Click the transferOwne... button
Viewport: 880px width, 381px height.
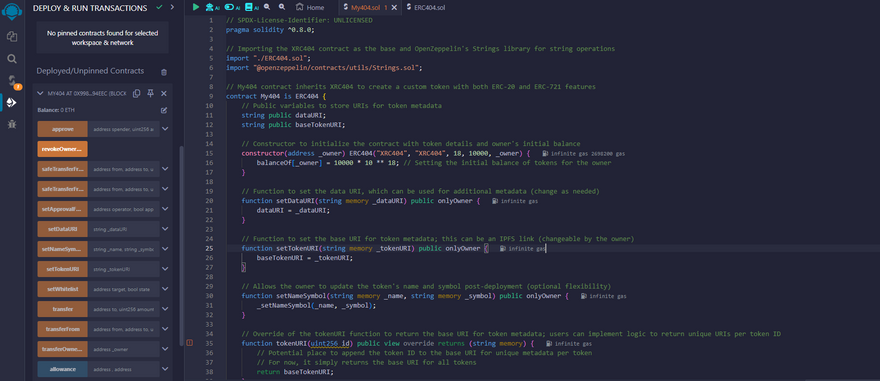62,349
